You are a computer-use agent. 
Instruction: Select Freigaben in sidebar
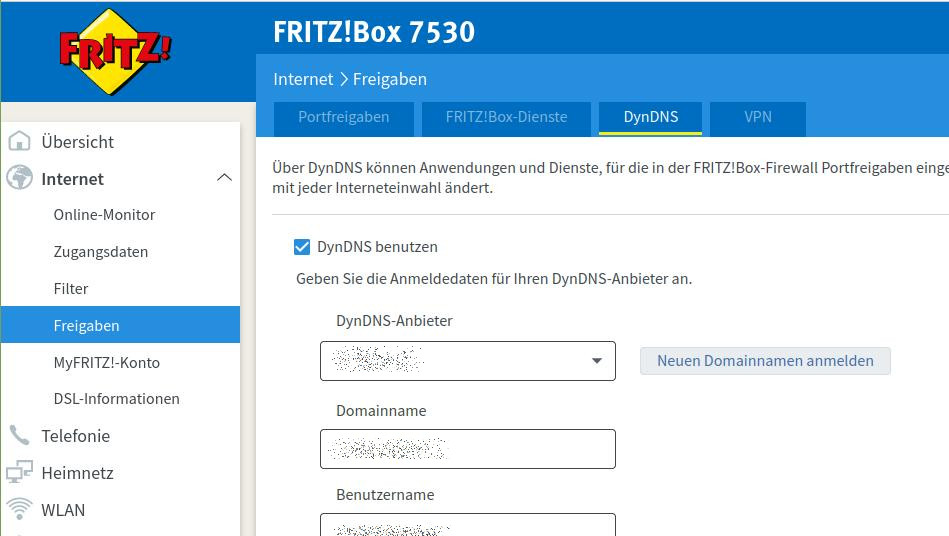[120, 325]
